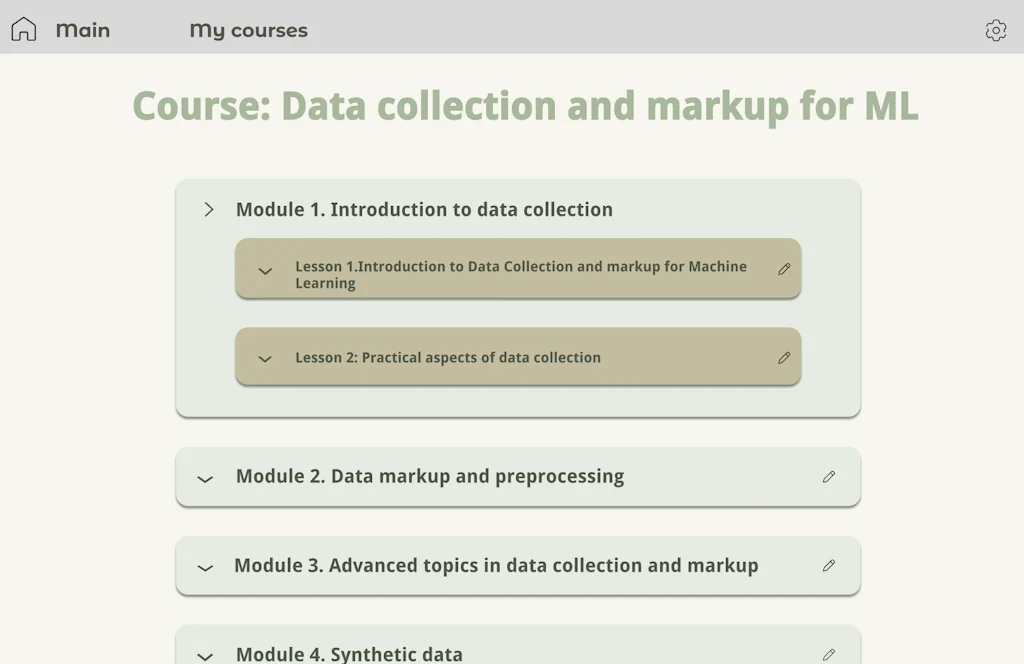Edit Lesson 2 using its pencil icon
Screen dimensions: 1024x664
(x=784, y=356)
